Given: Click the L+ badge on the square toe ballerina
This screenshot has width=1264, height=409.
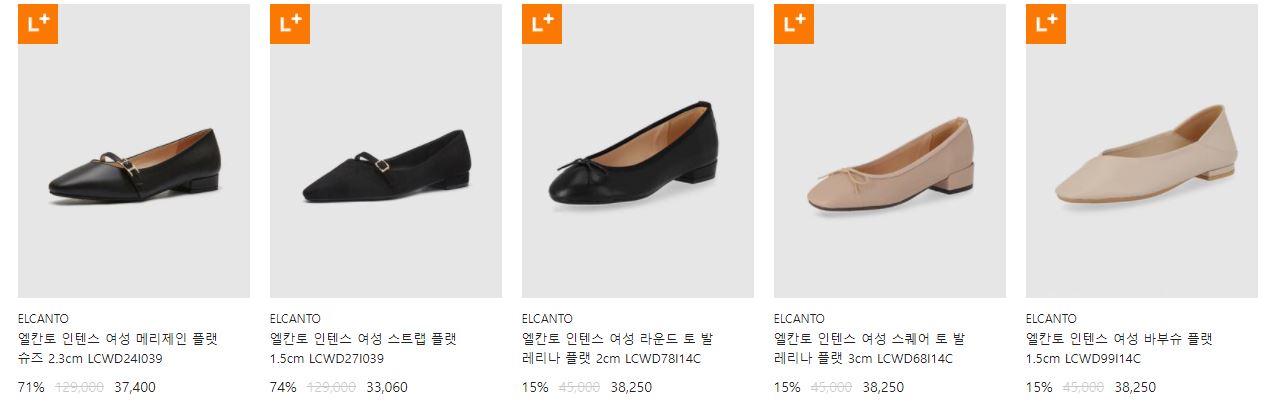Looking at the screenshot, I should [794, 24].
